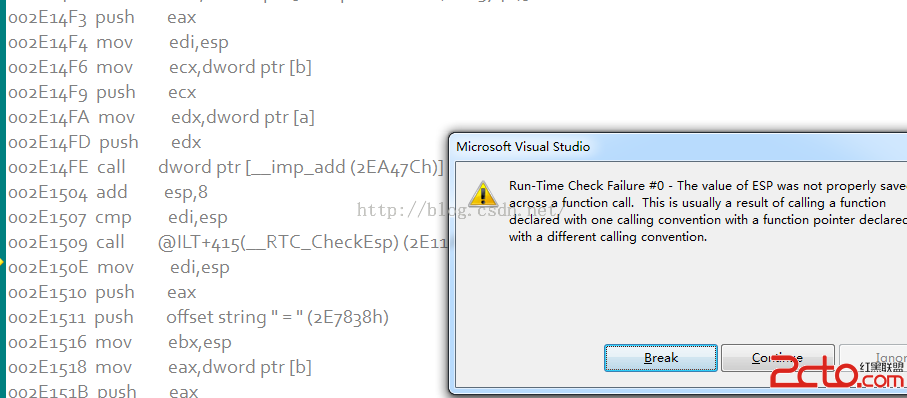Click the Continue button in the dialog
Image resolution: width=907 pixels, height=398 pixels.
777,358
